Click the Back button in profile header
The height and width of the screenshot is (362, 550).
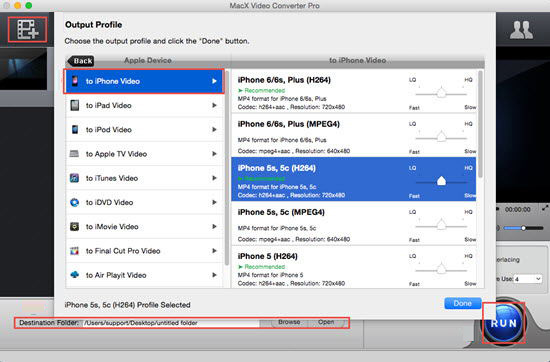(81, 61)
